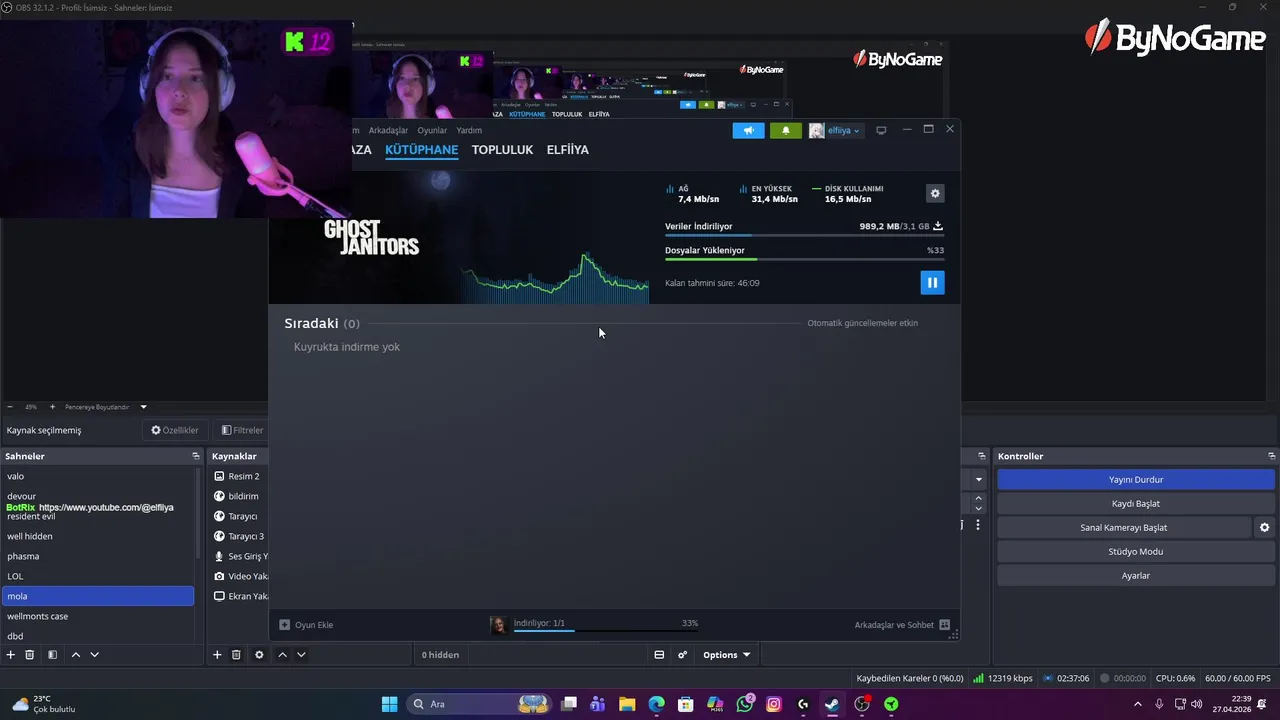This screenshot has width=1280, height=720.
Task: Click Sanal Kamerayı Başlat button
Action: 1123,528
